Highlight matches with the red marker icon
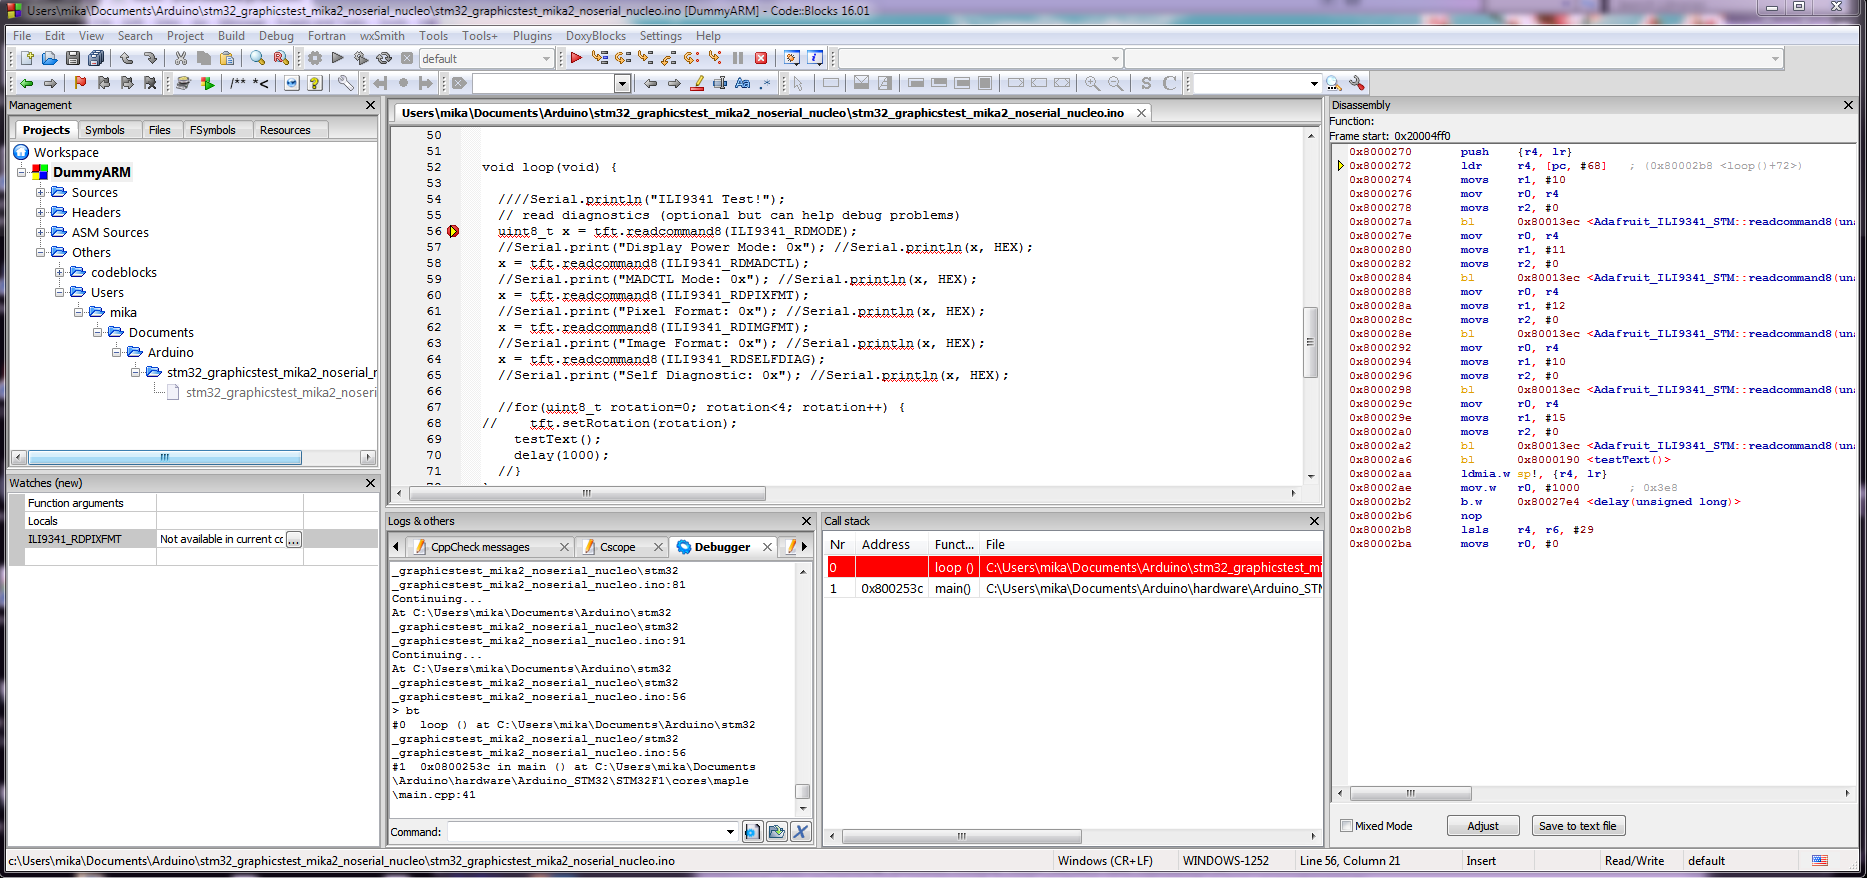This screenshot has height=878, width=1867. click(x=698, y=84)
